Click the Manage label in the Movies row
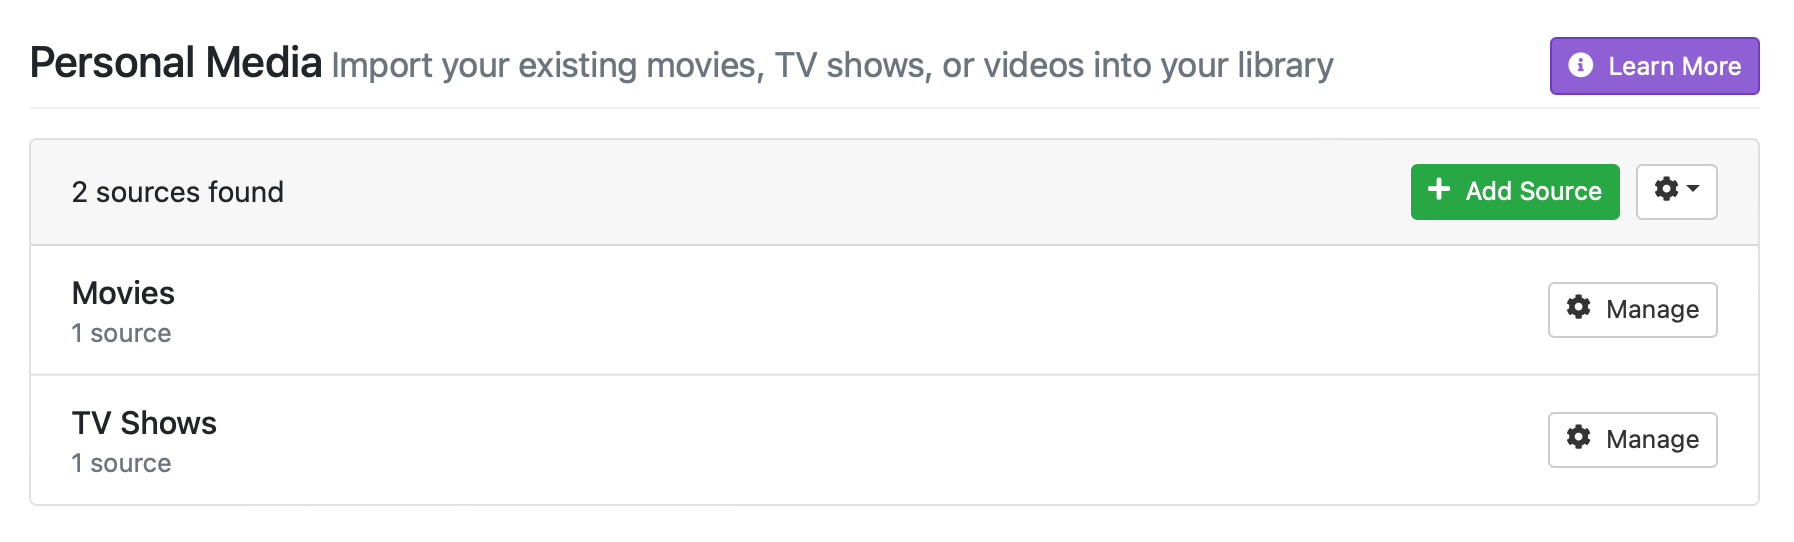The width and height of the screenshot is (1794, 542). click(x=1652, y=310)
